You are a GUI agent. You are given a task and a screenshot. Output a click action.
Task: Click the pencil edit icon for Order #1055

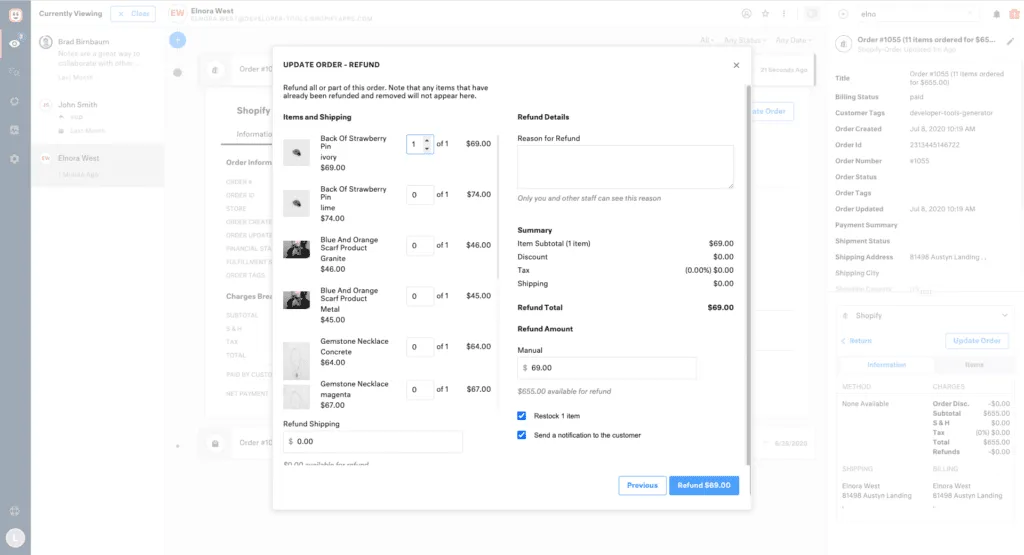[x=1010, y=42]
